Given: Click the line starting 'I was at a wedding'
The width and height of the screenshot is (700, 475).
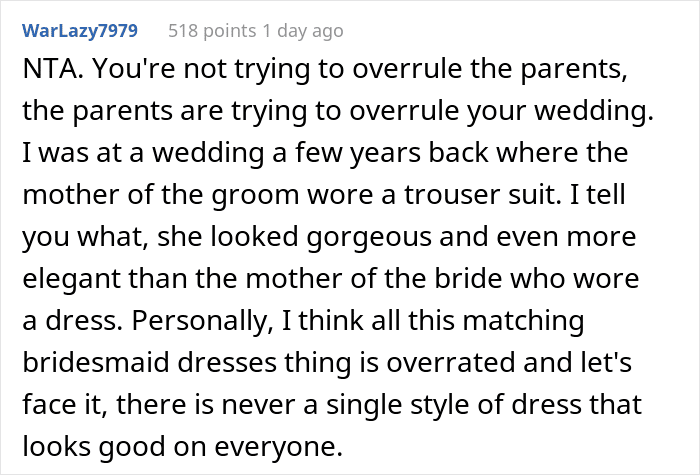Looking at the screenshot, I should (325, 153).
